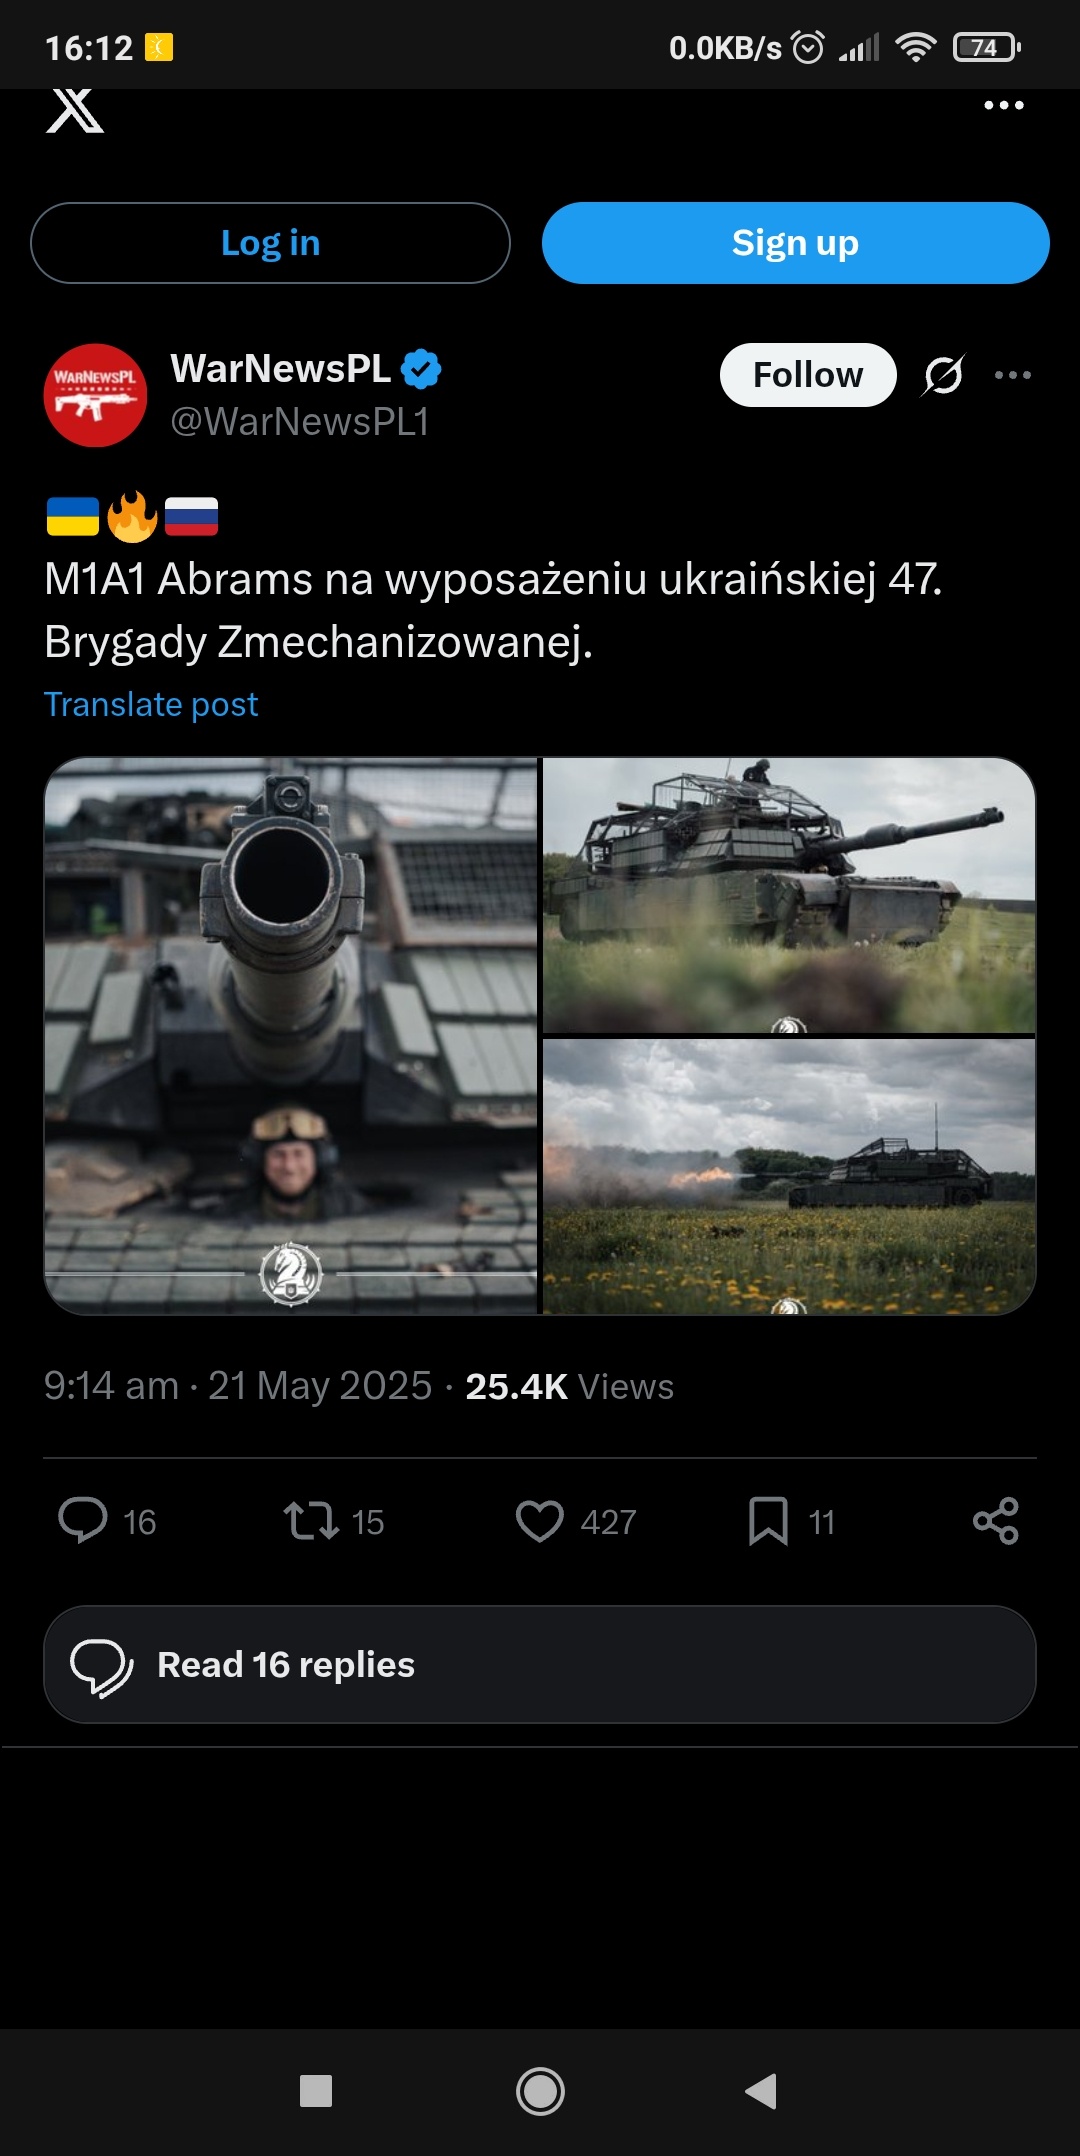Open the Log in page

pyautogui.click(x=270, y=243)
